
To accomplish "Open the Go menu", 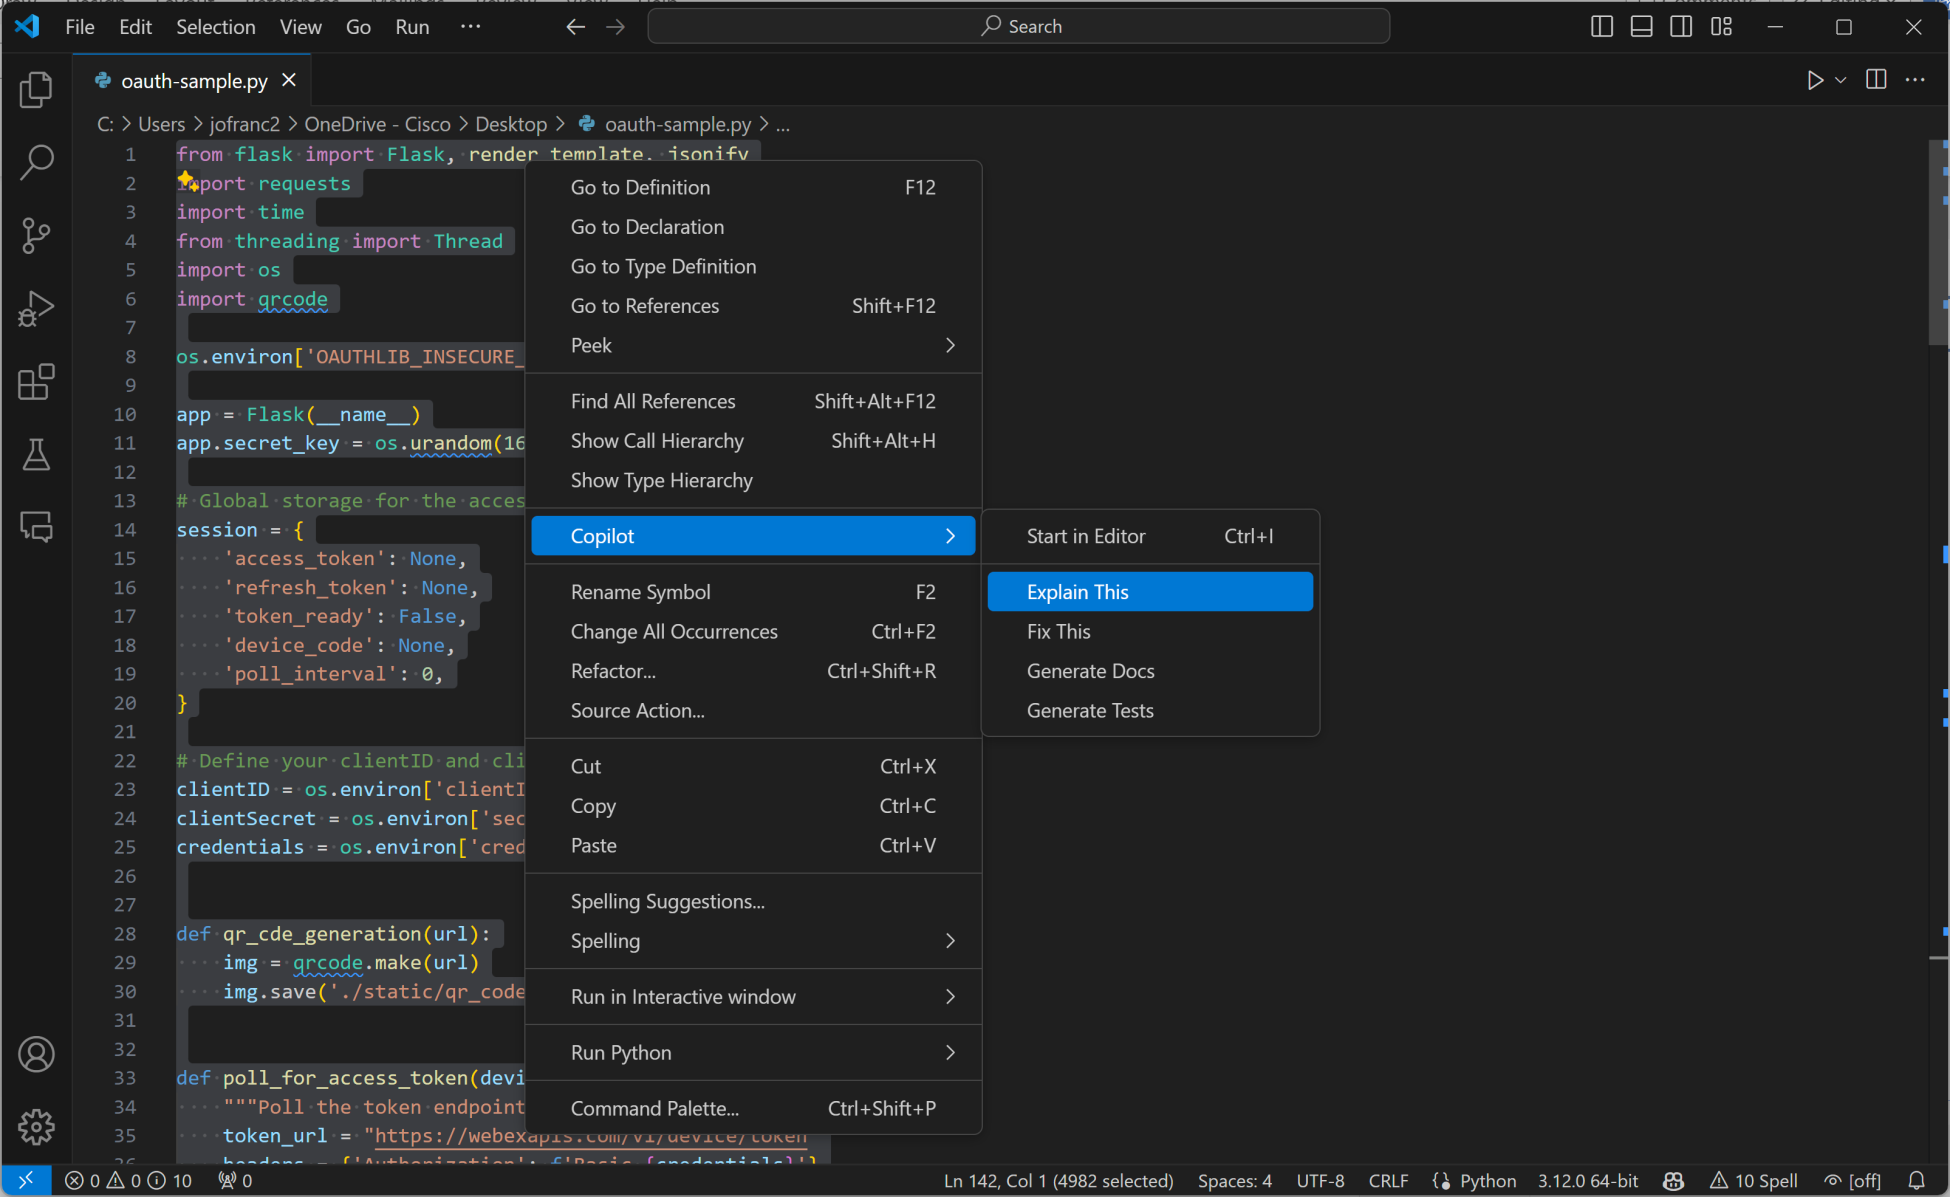I will click(358, 27).
